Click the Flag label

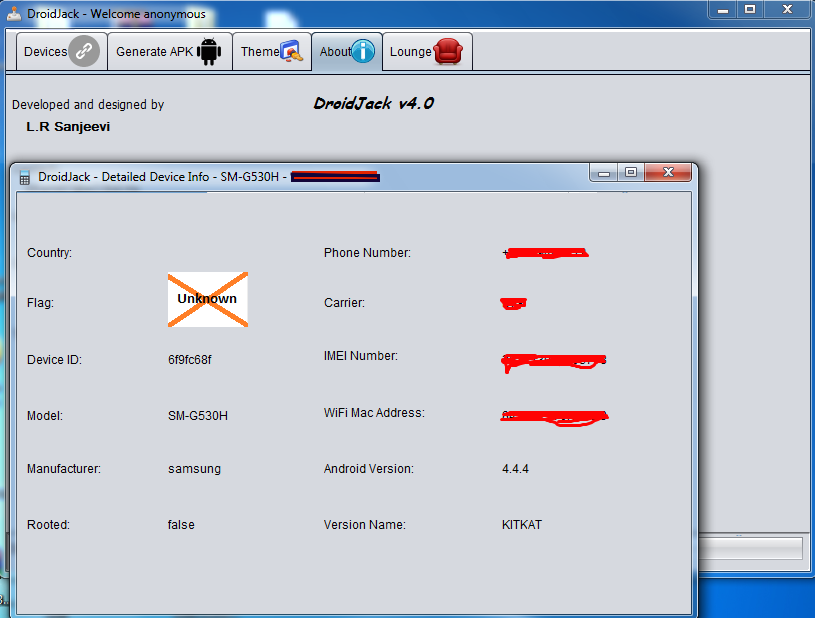click(40, 303)
